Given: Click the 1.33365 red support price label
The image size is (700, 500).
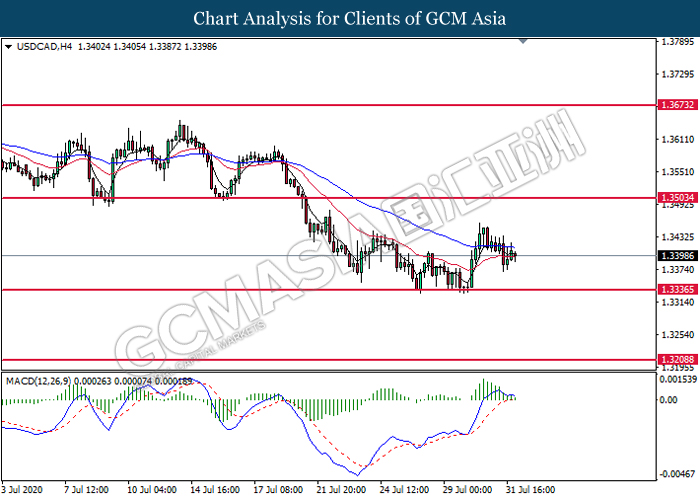Looking at the screenshot, I should click(x=677, y=290).
